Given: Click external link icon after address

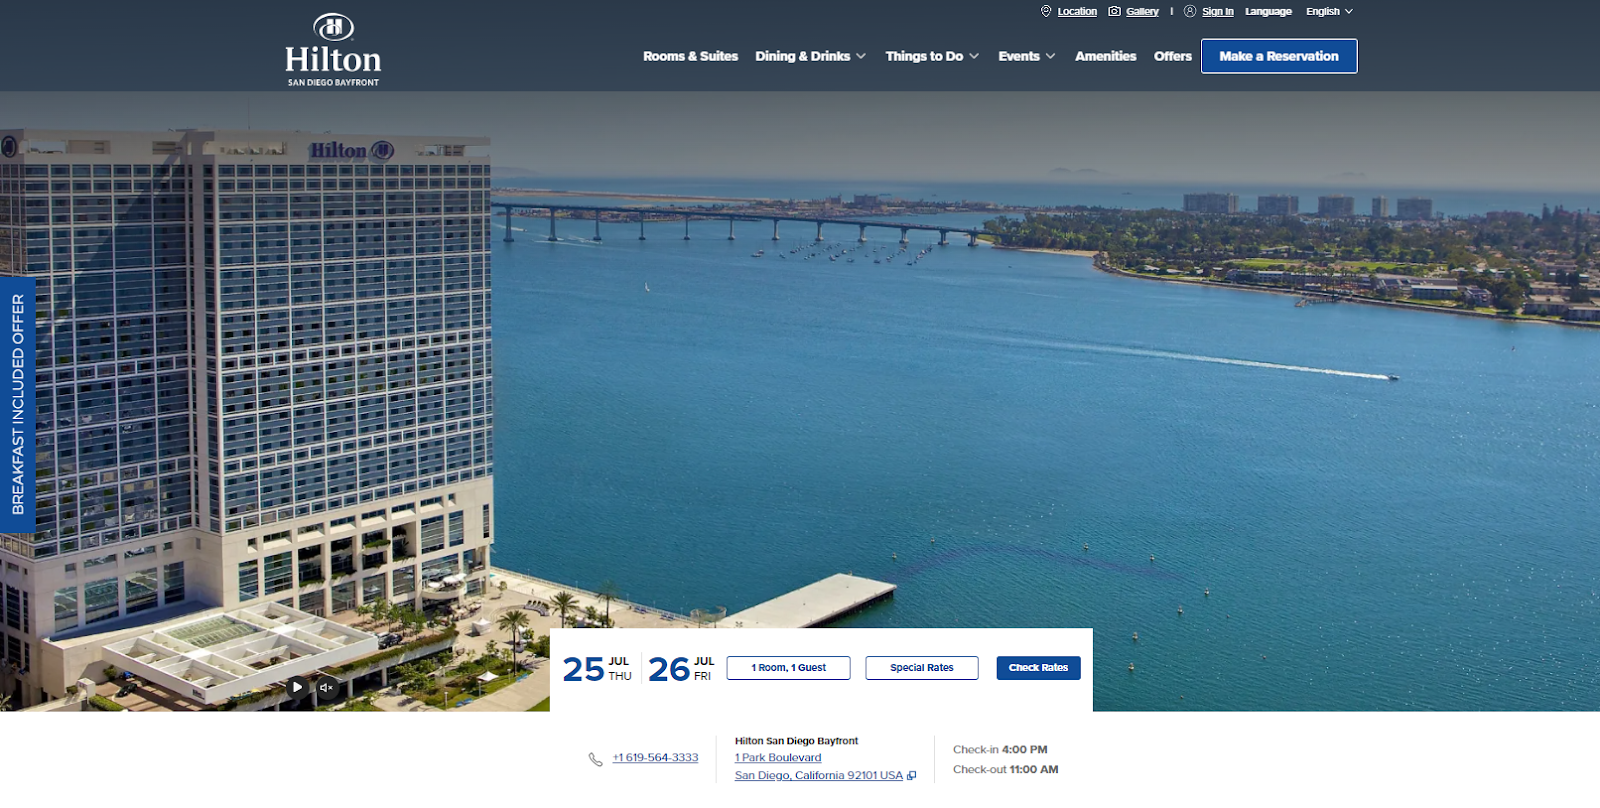Looking at the screenshot, I should [x=912, y=776].
